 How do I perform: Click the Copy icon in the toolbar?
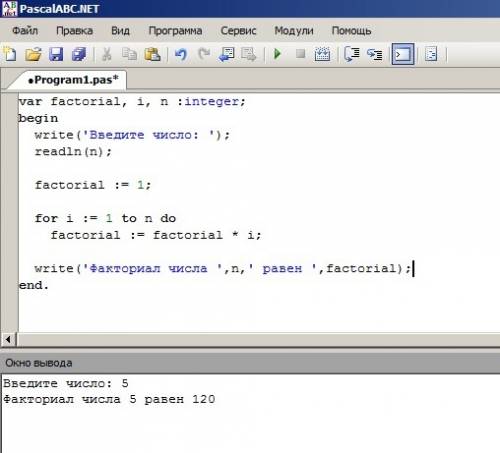point(129,54)
